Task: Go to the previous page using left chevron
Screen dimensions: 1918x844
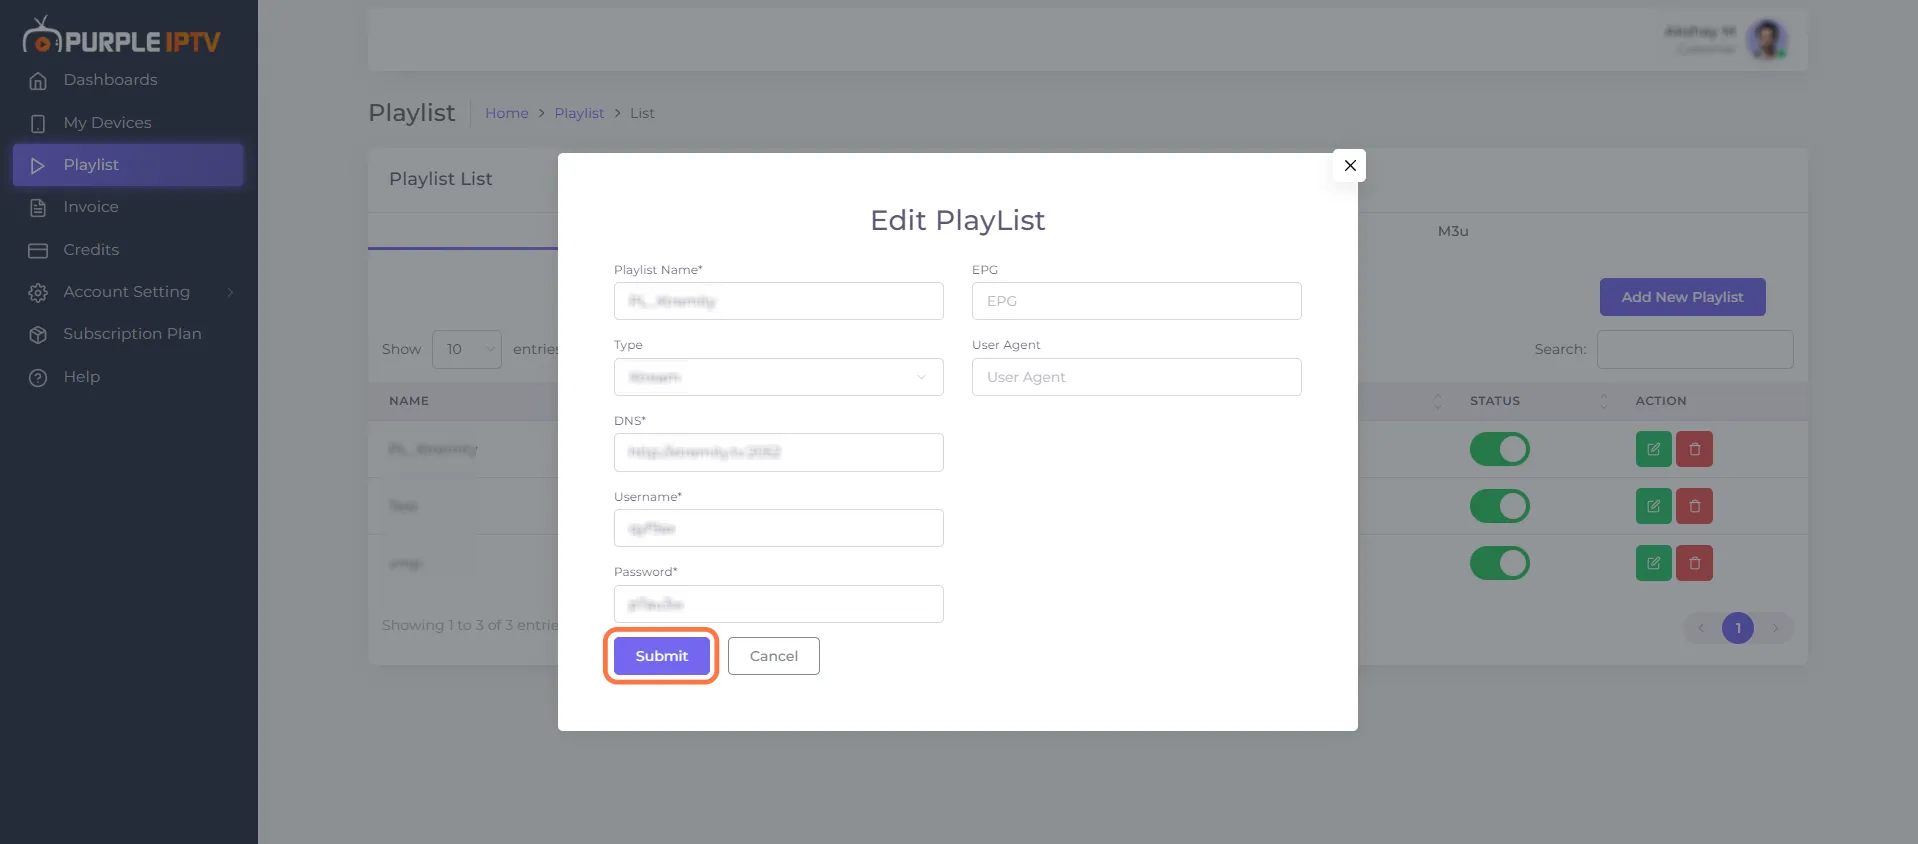Action: [1701, 628]
